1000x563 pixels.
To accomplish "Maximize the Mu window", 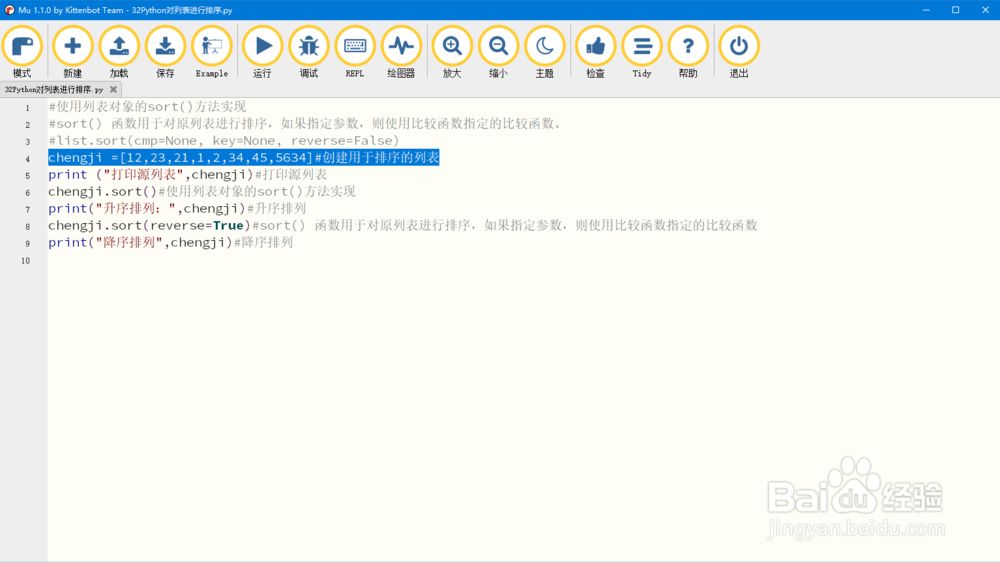I will coord(955,10).
